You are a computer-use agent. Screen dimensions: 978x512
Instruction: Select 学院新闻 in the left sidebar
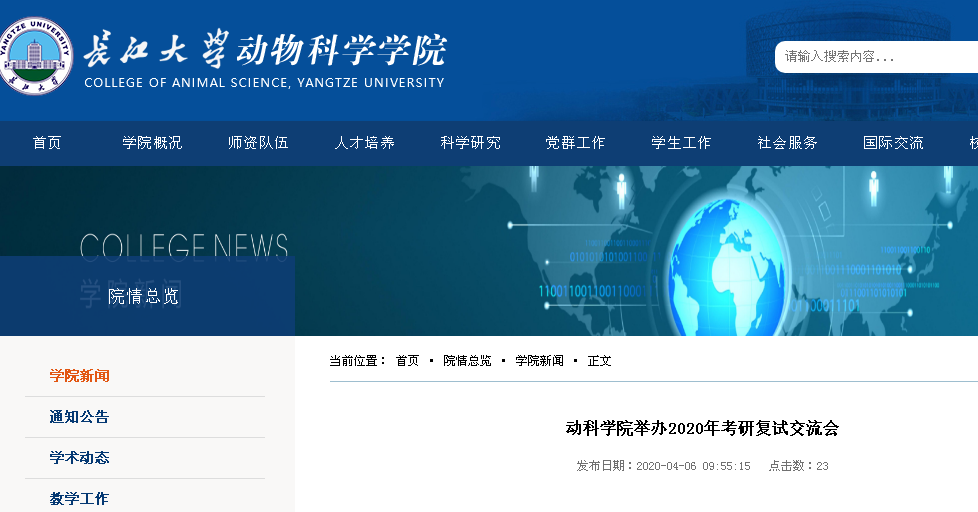click(80, 376)
